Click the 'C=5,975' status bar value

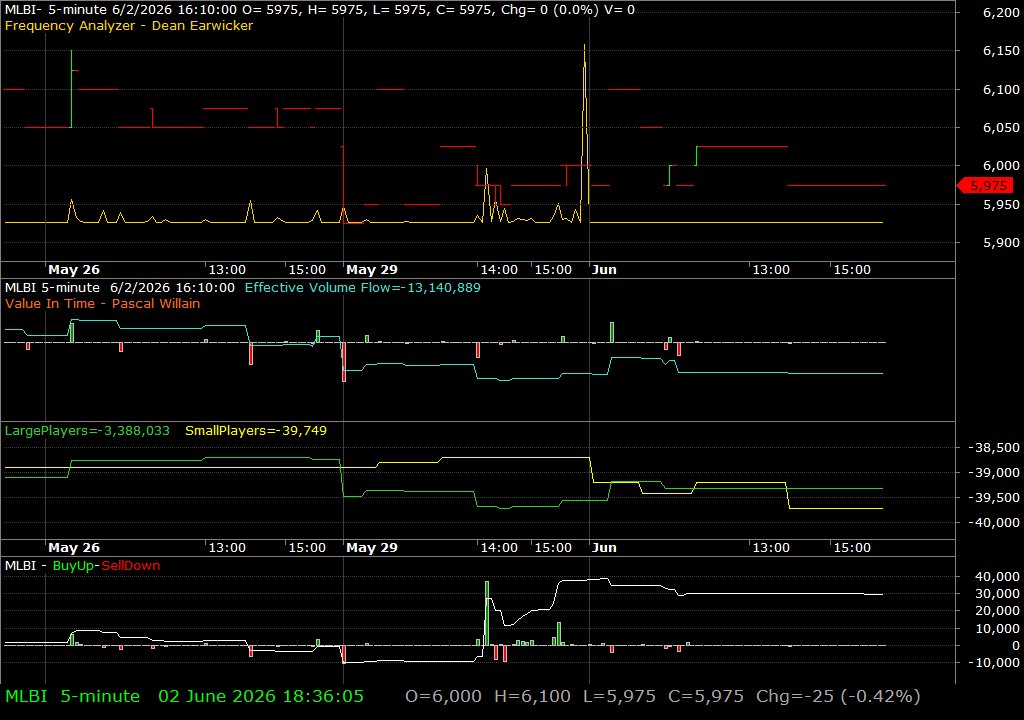706,696
